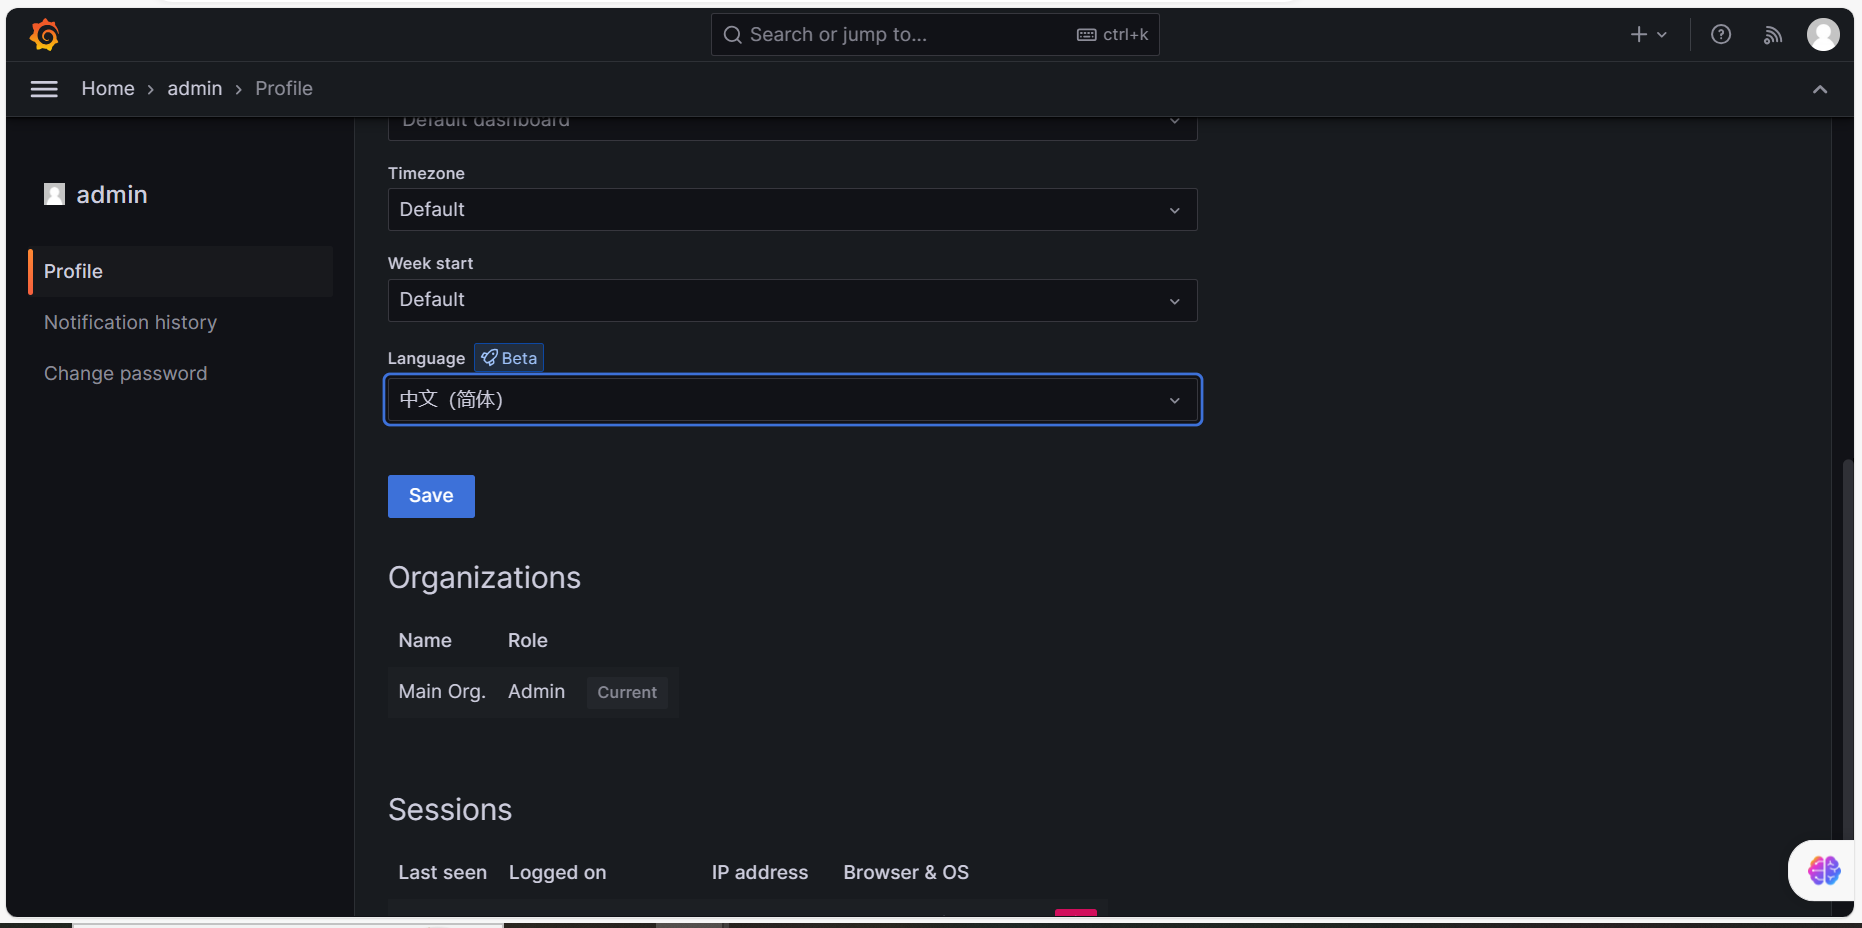The image size is (1862, 928).
Task: Click the IP address column header
Action: coord(760,873)
